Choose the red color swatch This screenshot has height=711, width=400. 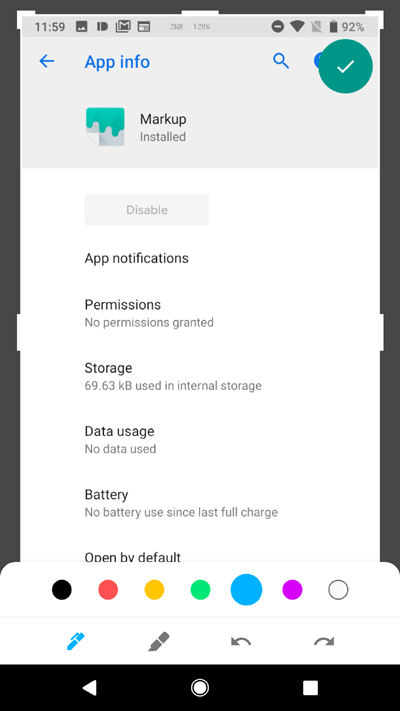[108, 590]
